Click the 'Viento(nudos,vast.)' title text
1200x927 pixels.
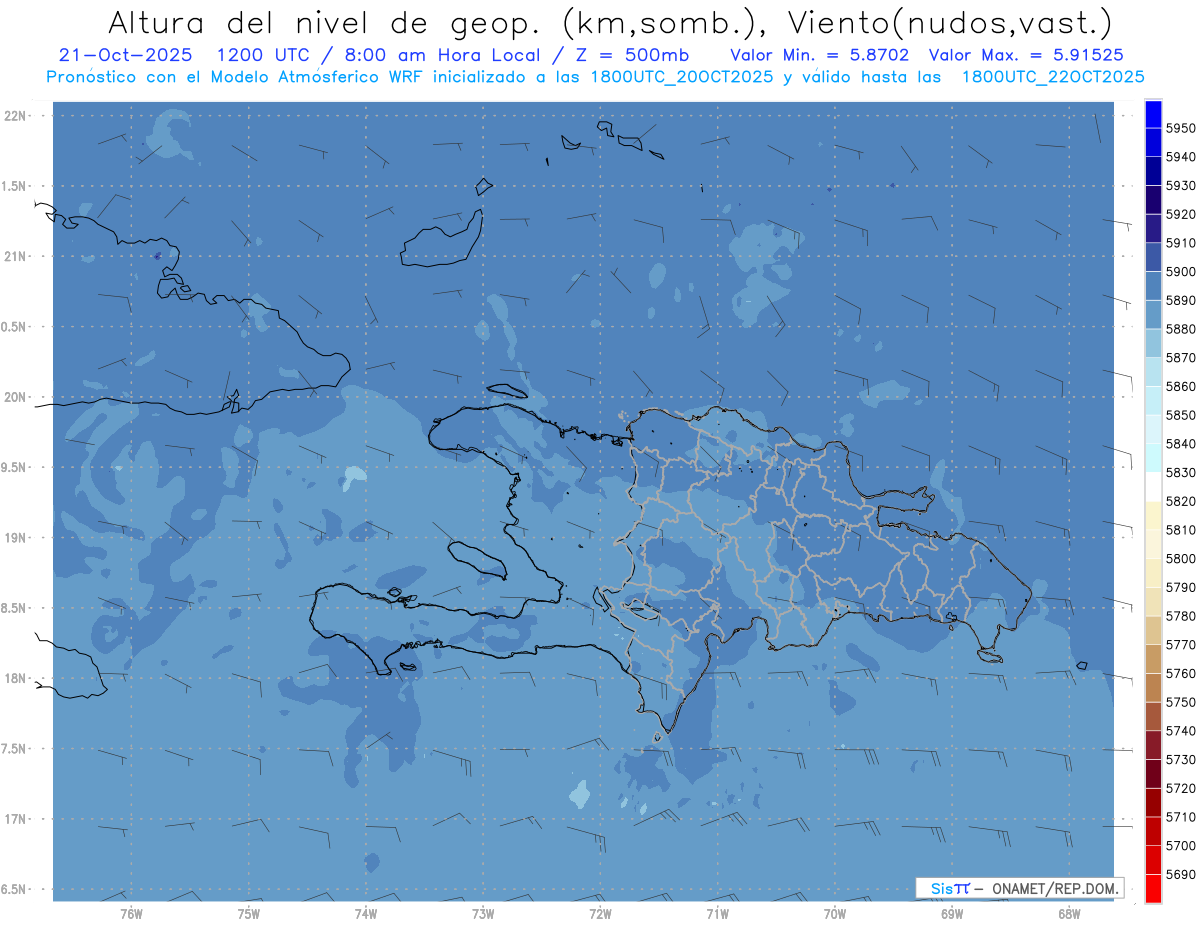(951, 23)
